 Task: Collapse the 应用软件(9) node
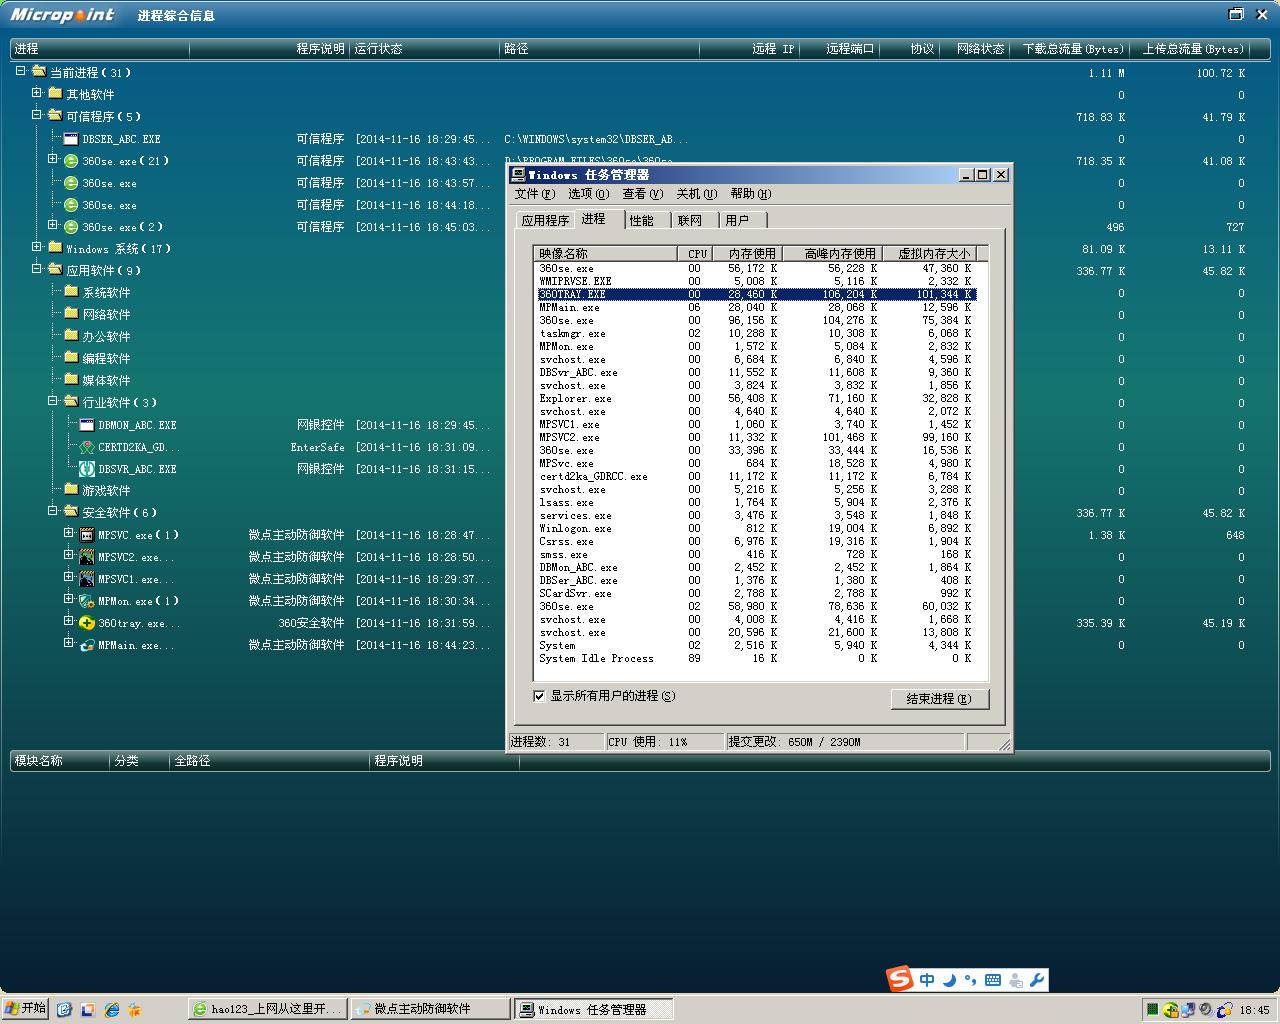37,269
